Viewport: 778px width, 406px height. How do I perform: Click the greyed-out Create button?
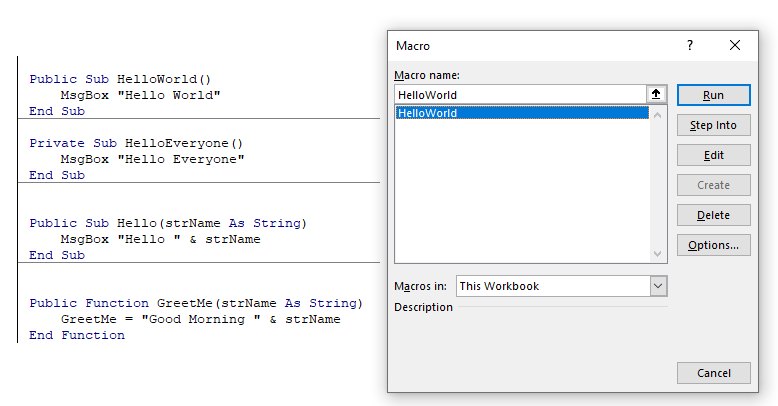[713, 185]
